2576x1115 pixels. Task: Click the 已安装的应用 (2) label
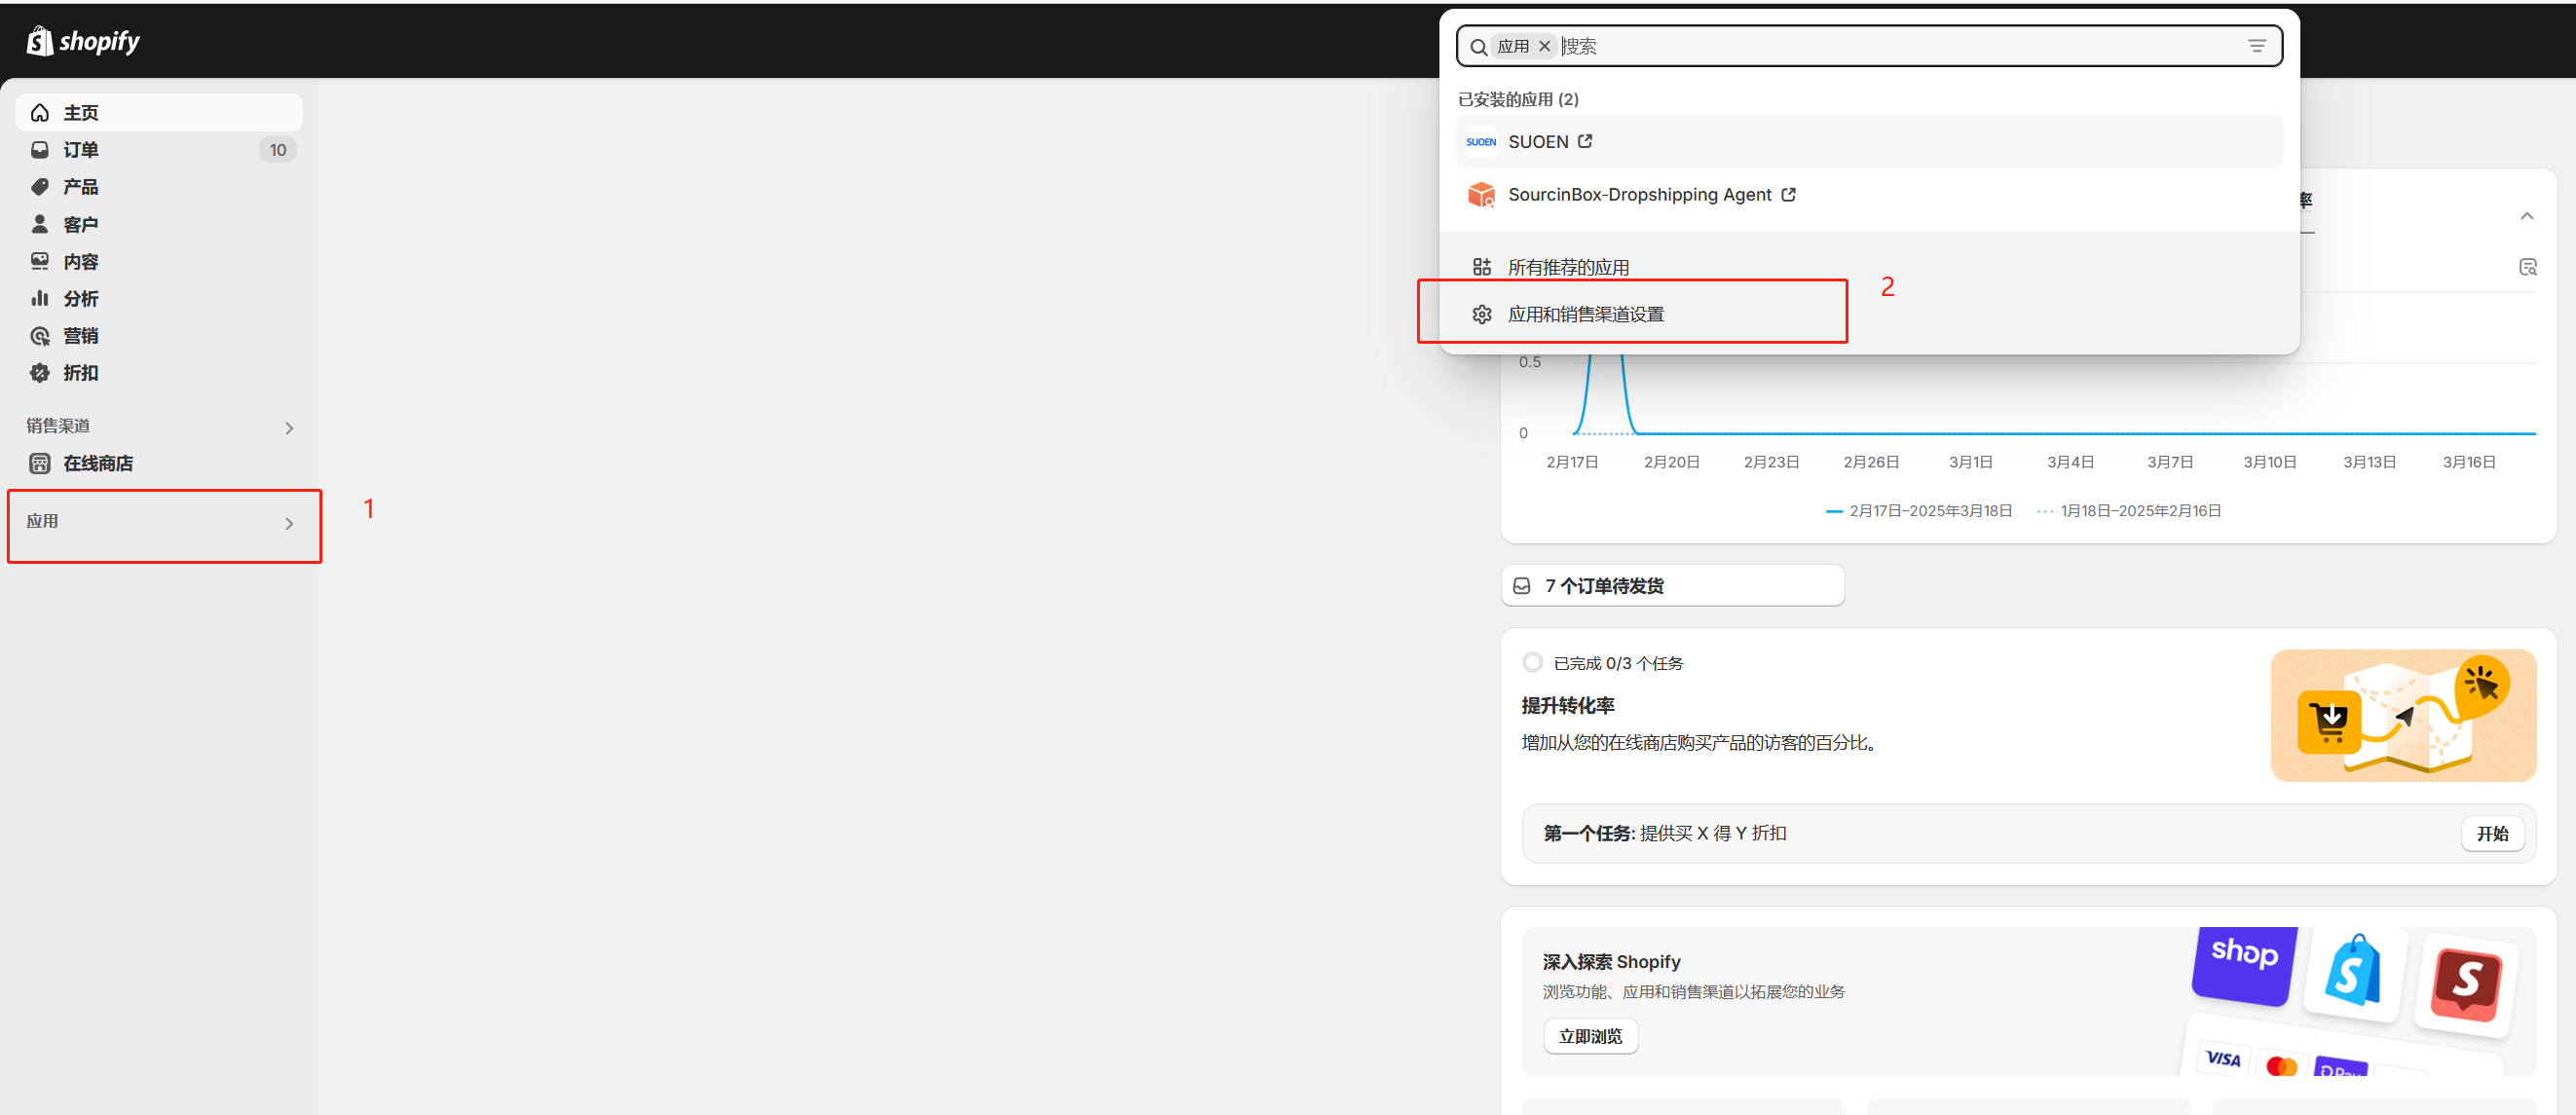pyautogui.click(x=1518, y=99)
